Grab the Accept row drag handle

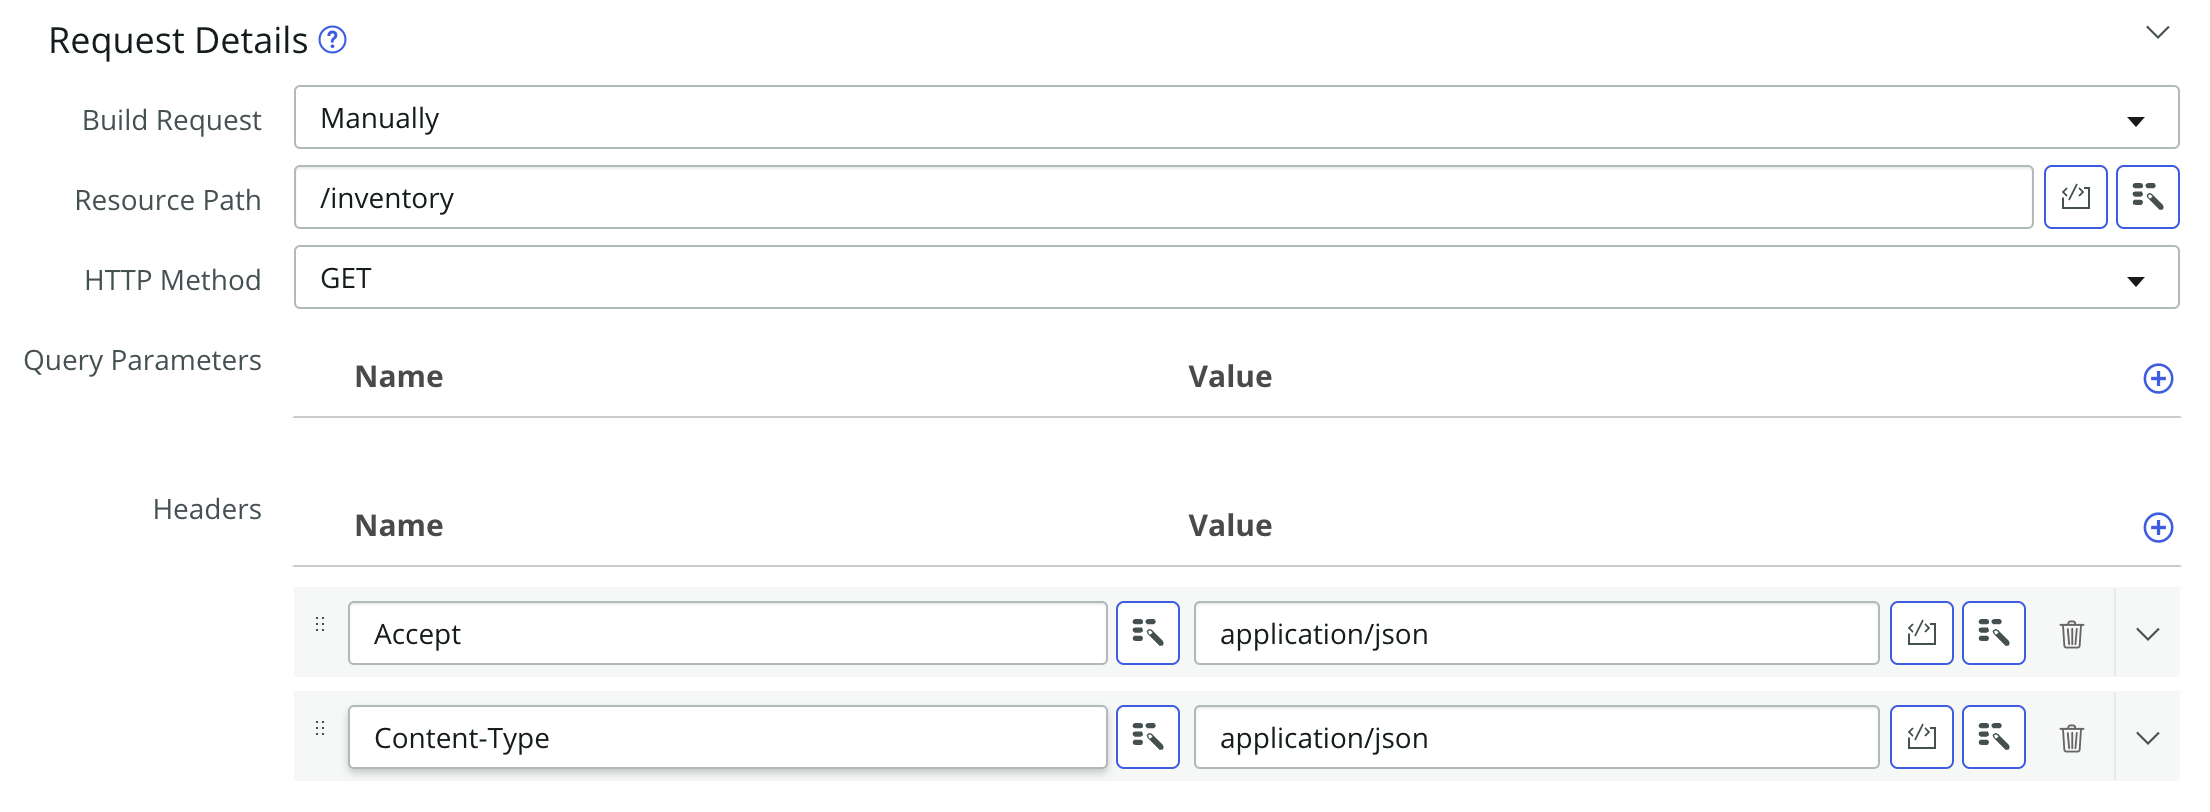320,625
